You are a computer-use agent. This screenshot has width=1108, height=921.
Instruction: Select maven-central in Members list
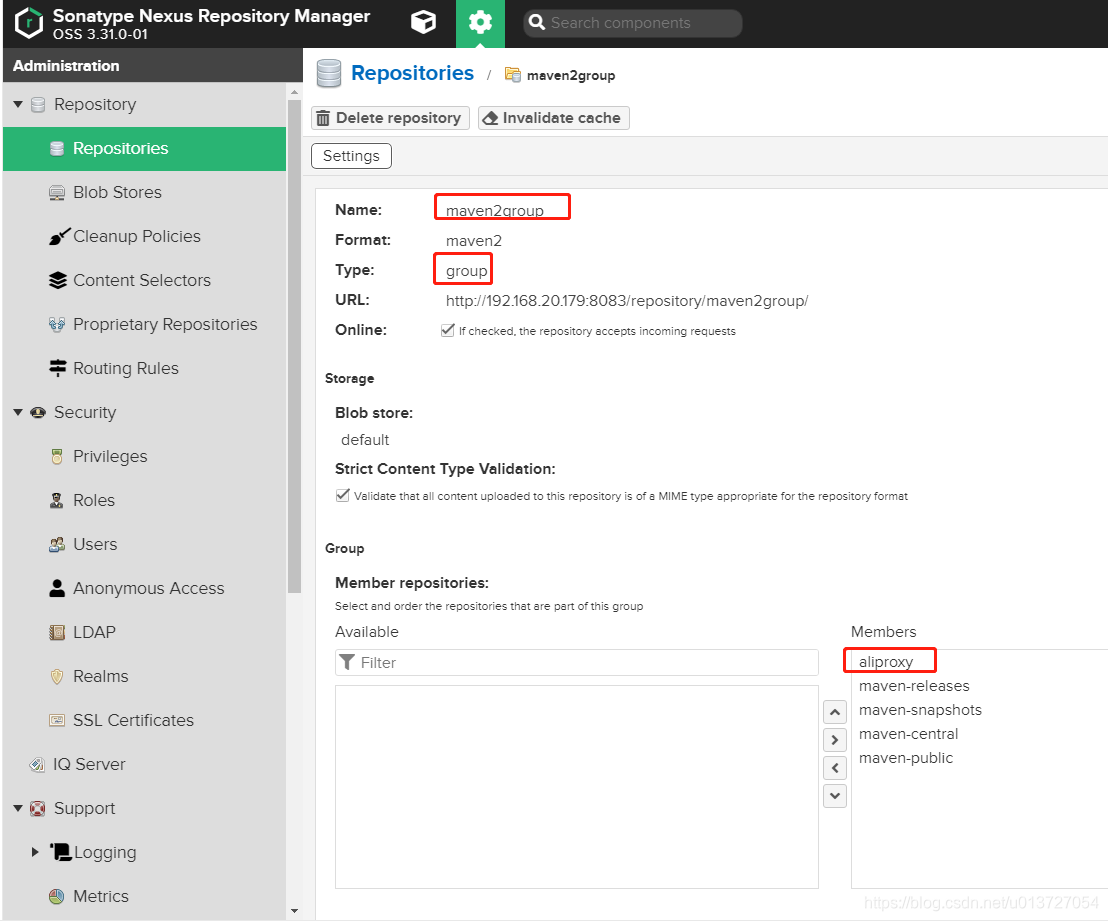(x=908, y=734)
